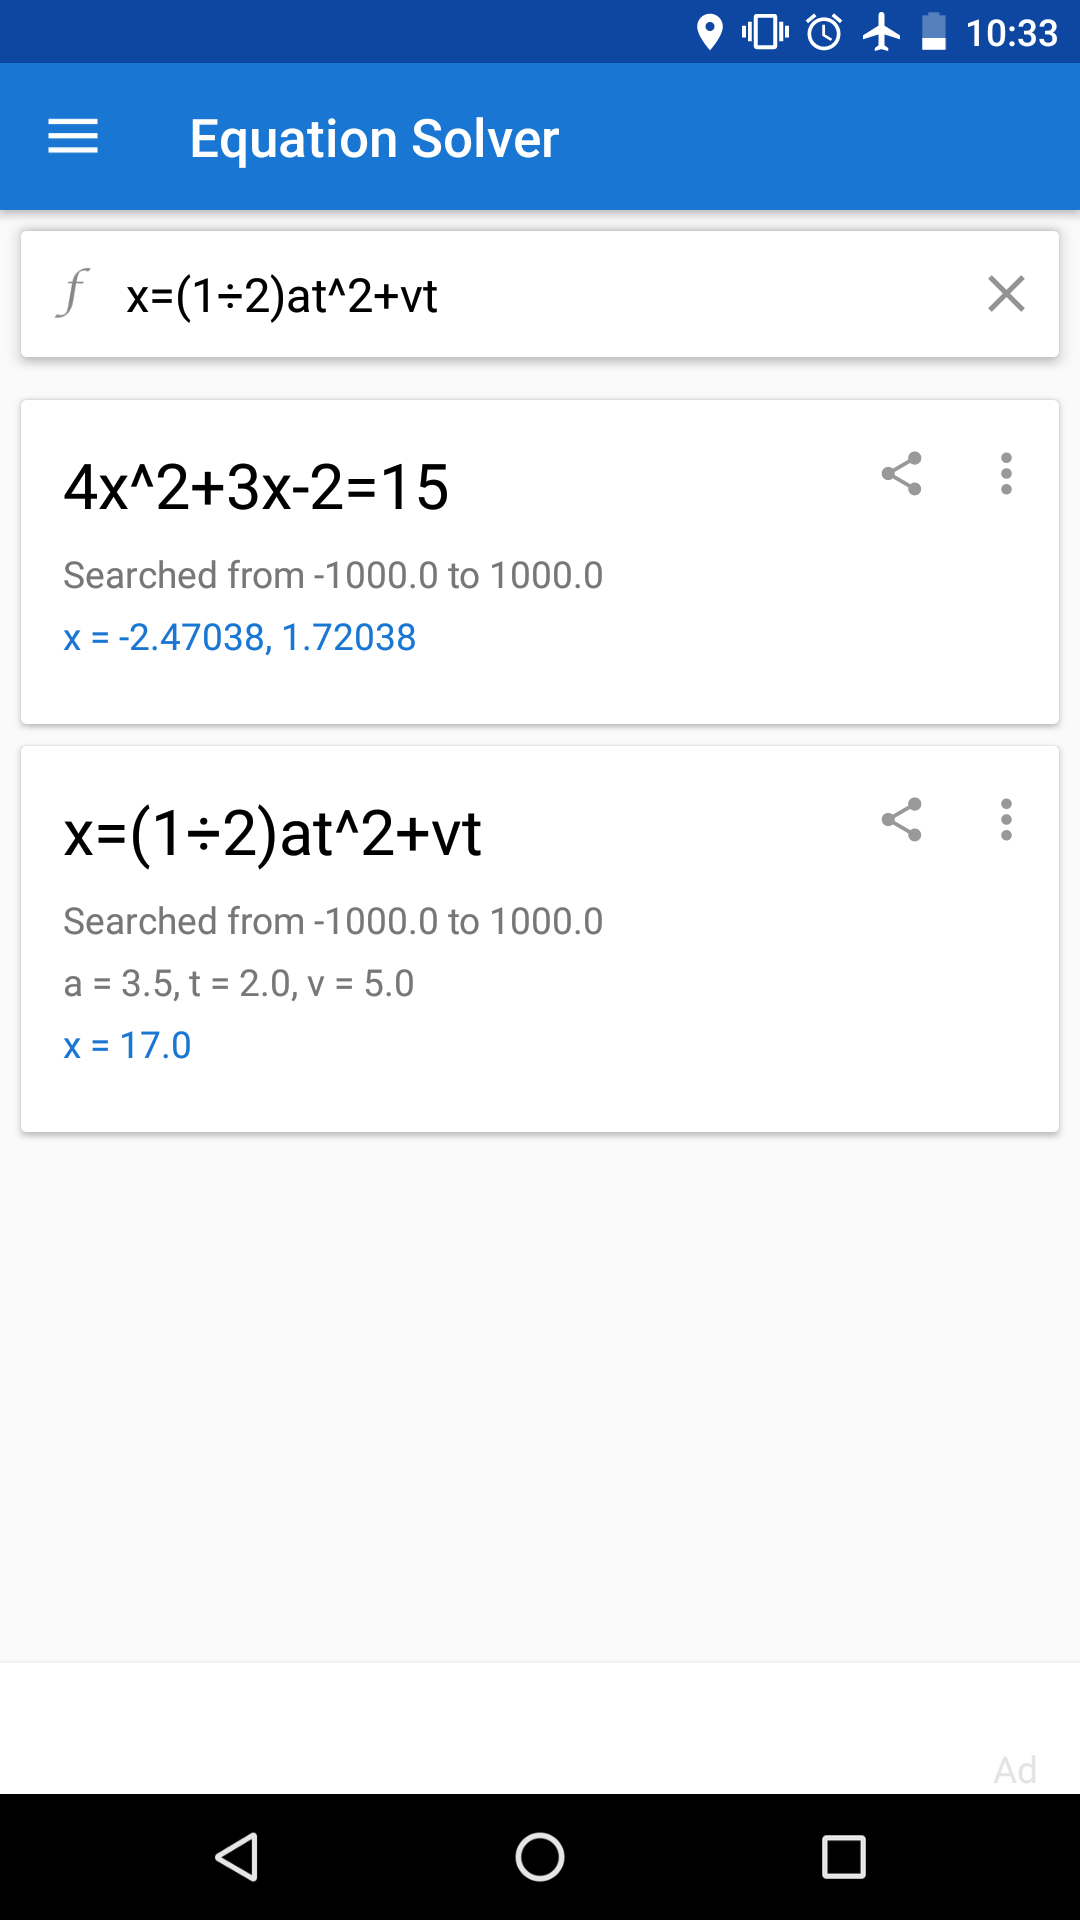The image size is (1080, 1920).
Task: Share the x=(1÷2)at^2+vt result
Action: coord(901,820)
